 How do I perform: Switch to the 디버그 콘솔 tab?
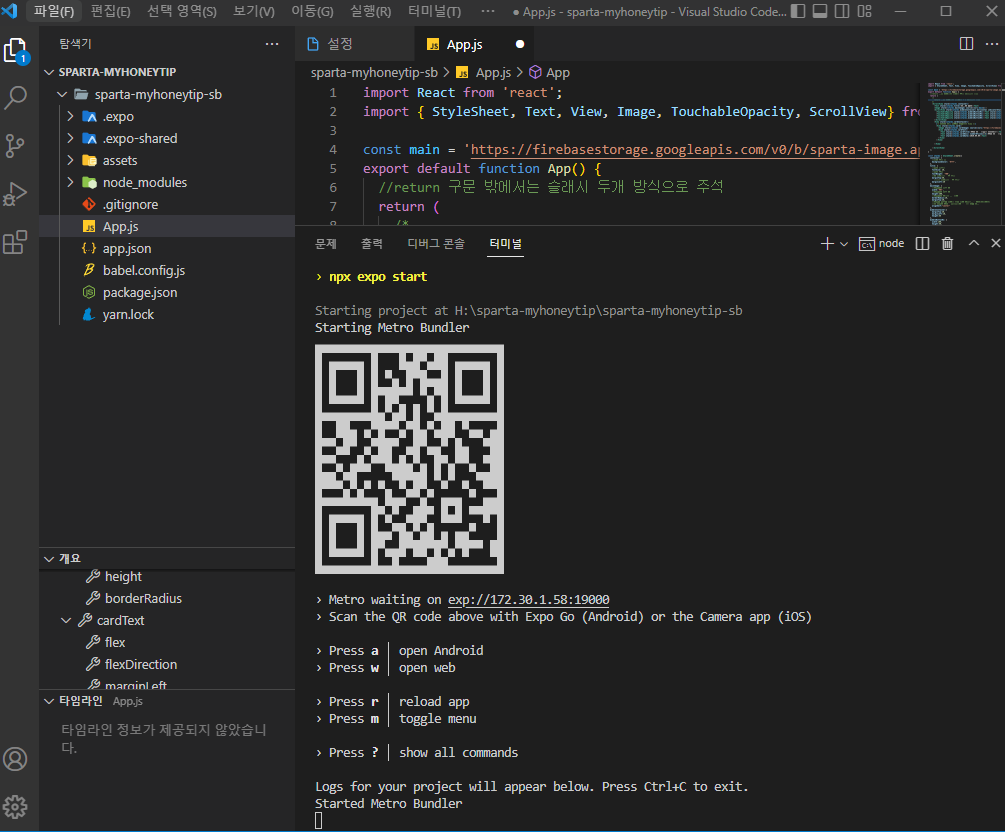tap(436, 244)
